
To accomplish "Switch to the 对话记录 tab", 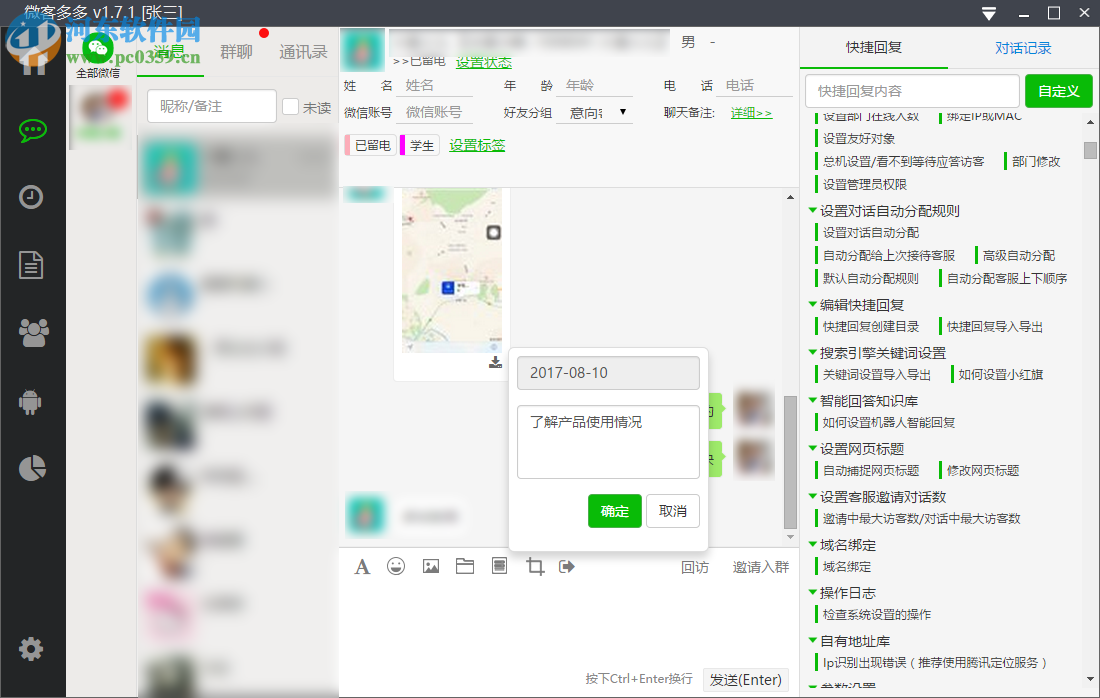I will tap(1022, 47).
